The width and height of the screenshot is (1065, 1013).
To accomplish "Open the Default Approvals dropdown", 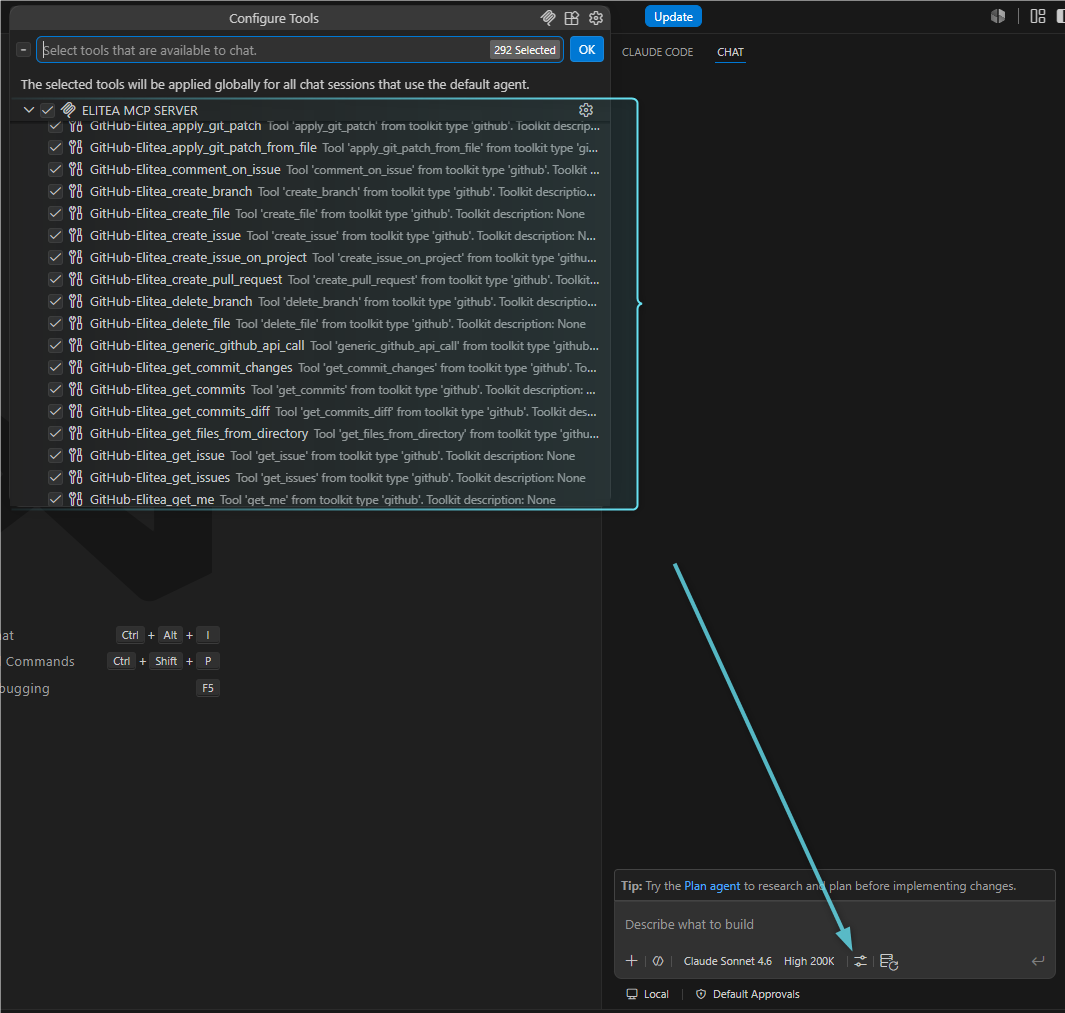I will pos(748,994).
